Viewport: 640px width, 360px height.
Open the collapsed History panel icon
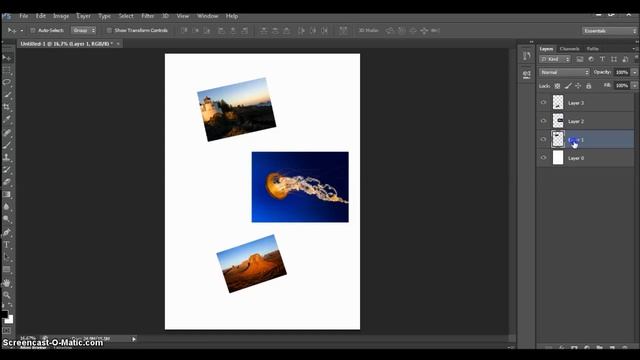point(527,56)
